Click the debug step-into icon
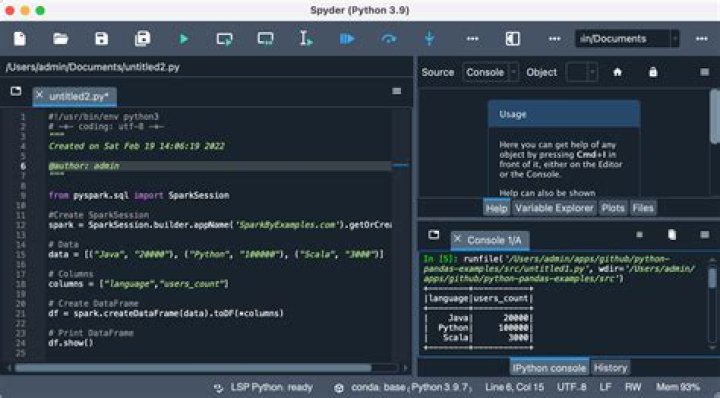Image resolution: width=720 pixels, height=398 pixels. tap(429, 39)
